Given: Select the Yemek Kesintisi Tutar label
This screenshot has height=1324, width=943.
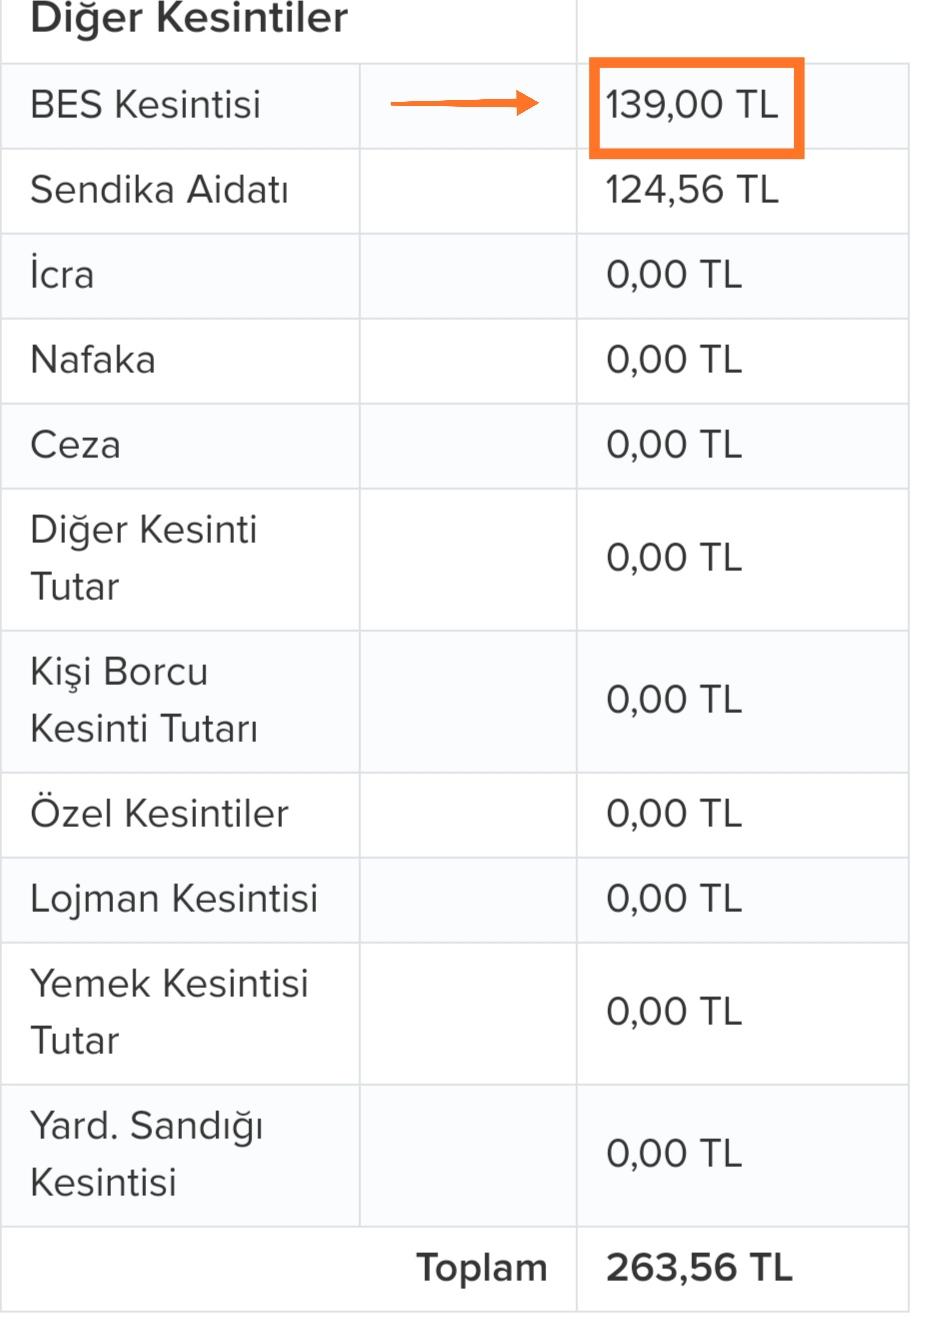Looking at the screenshot, I should click(170, 1012).
